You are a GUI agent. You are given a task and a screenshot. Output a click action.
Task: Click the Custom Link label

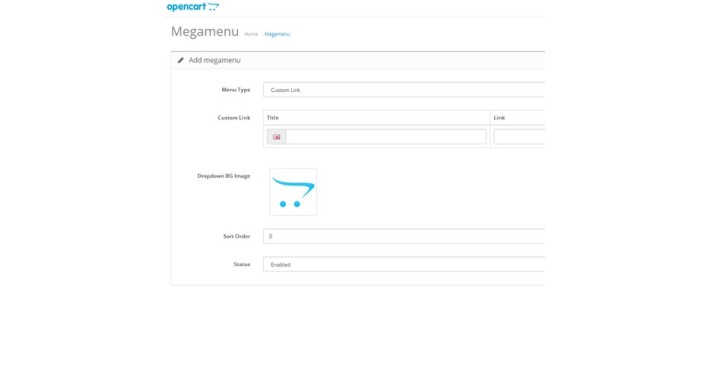tap(234, 118)
